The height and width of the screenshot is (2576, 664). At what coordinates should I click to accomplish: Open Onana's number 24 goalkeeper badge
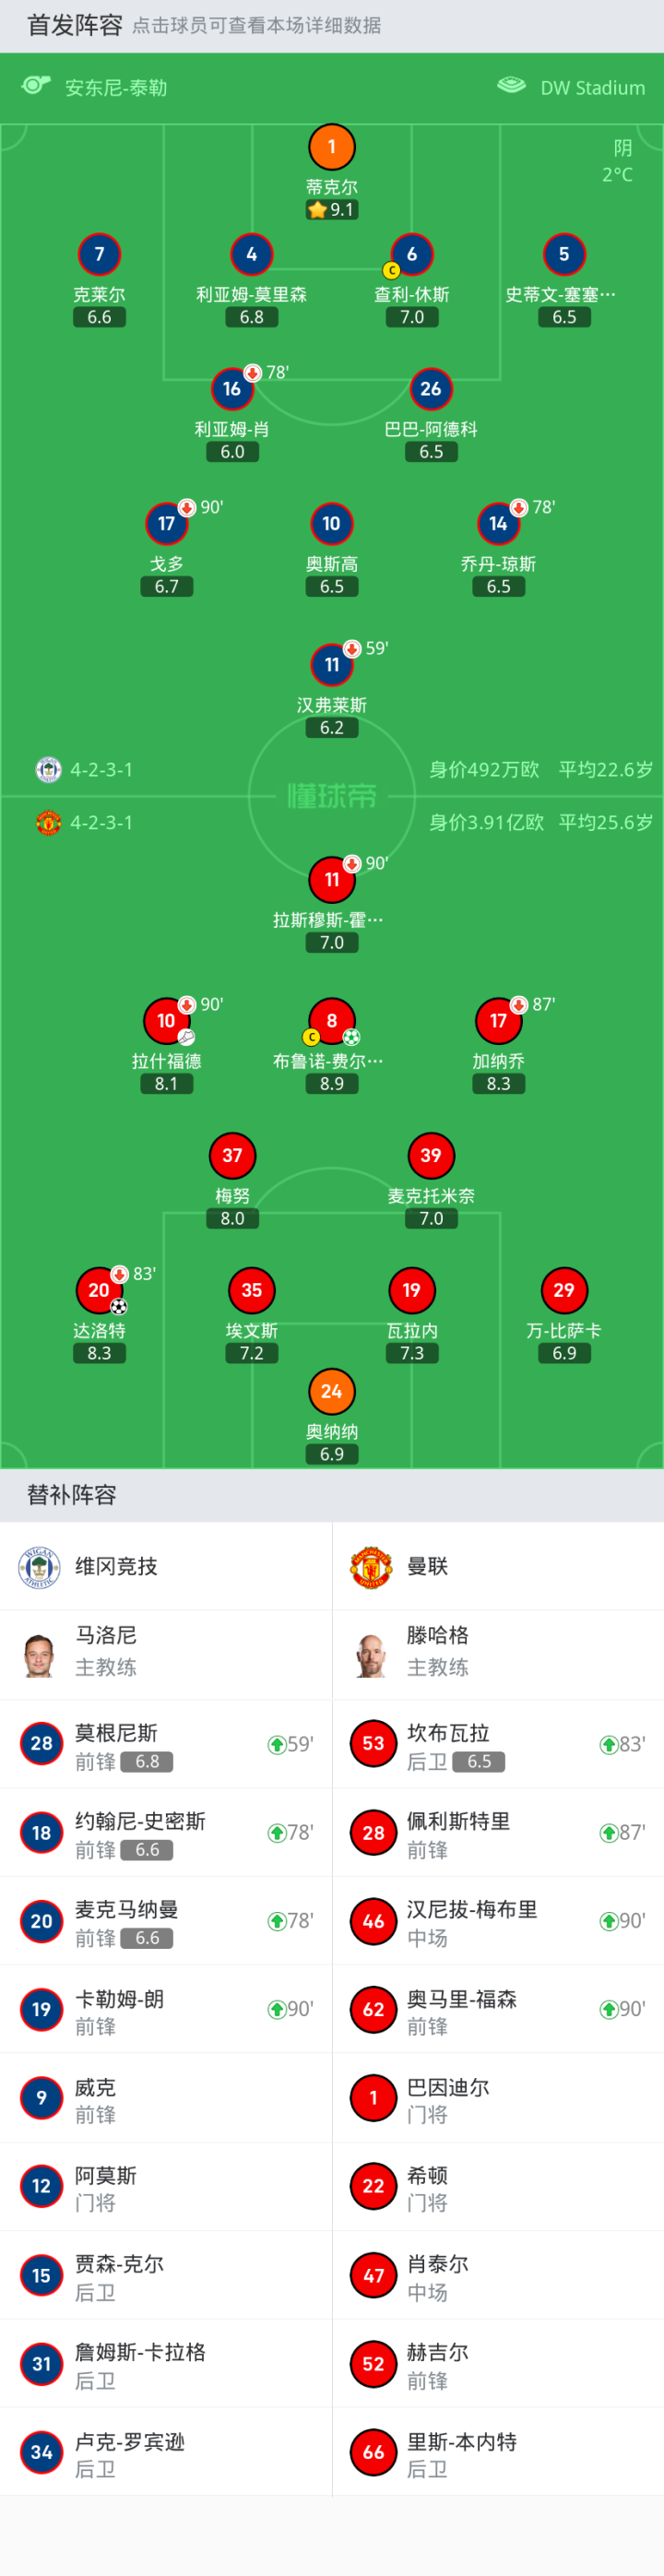[x=332, y=1391]
